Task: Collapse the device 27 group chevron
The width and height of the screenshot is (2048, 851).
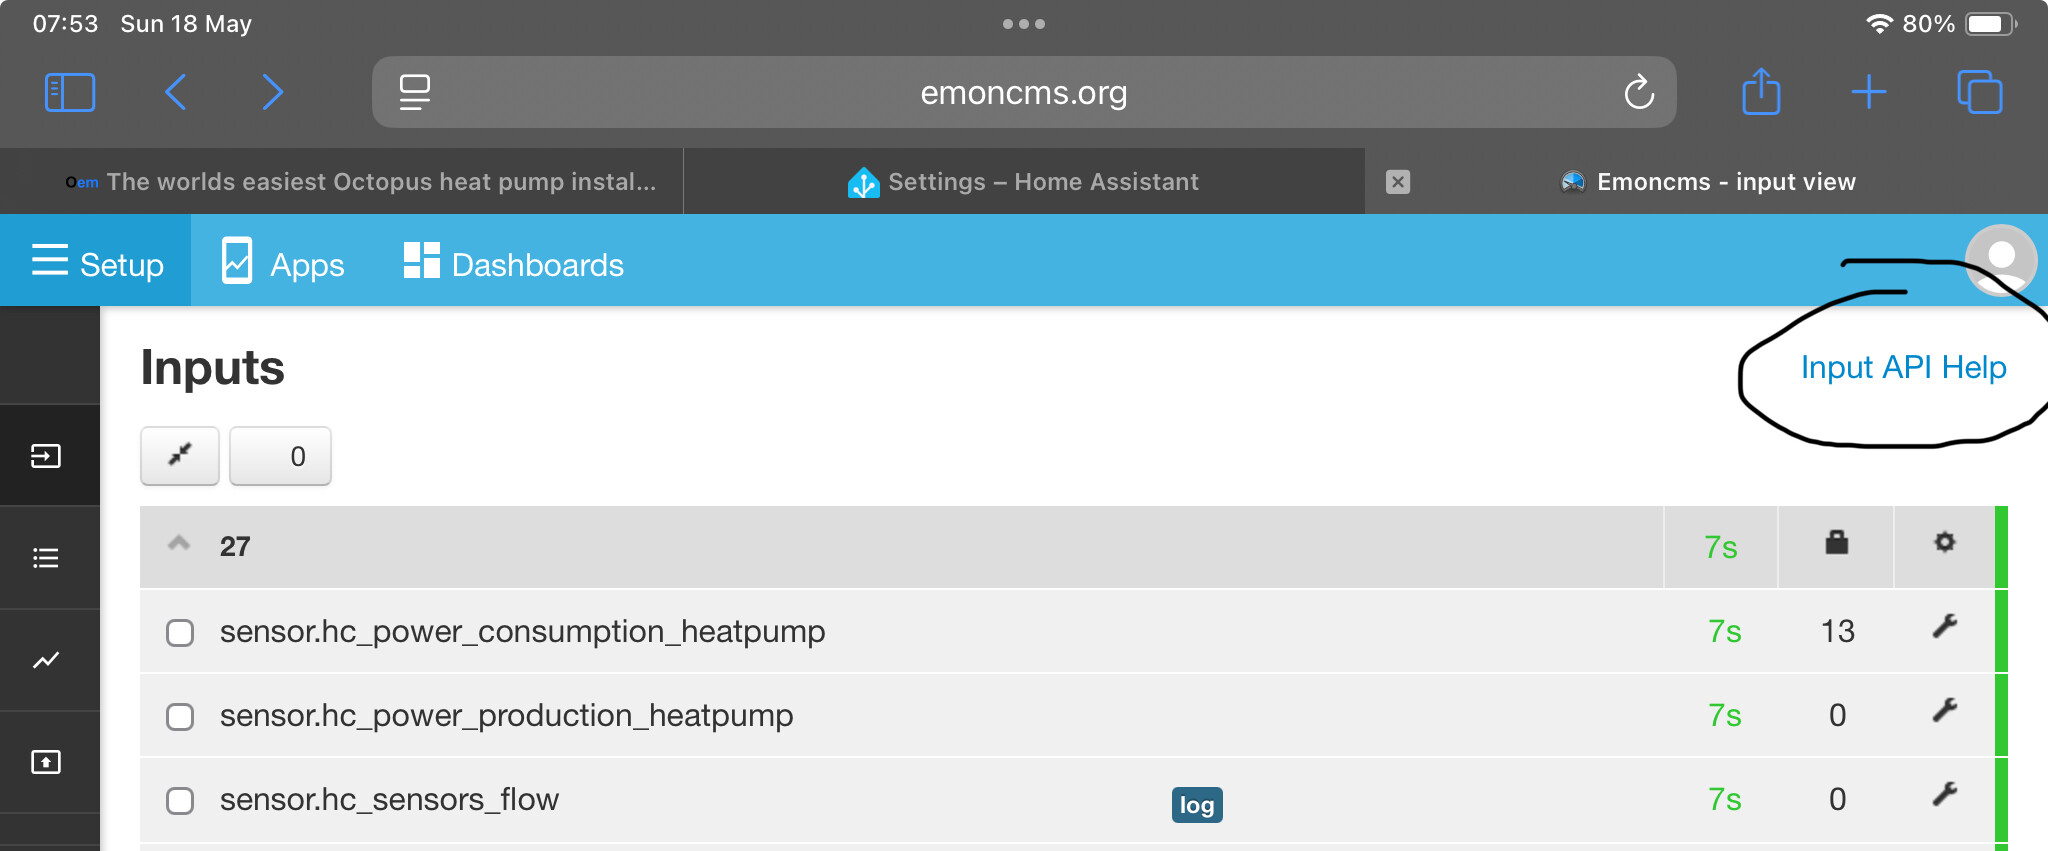Action: pos(179,544)
